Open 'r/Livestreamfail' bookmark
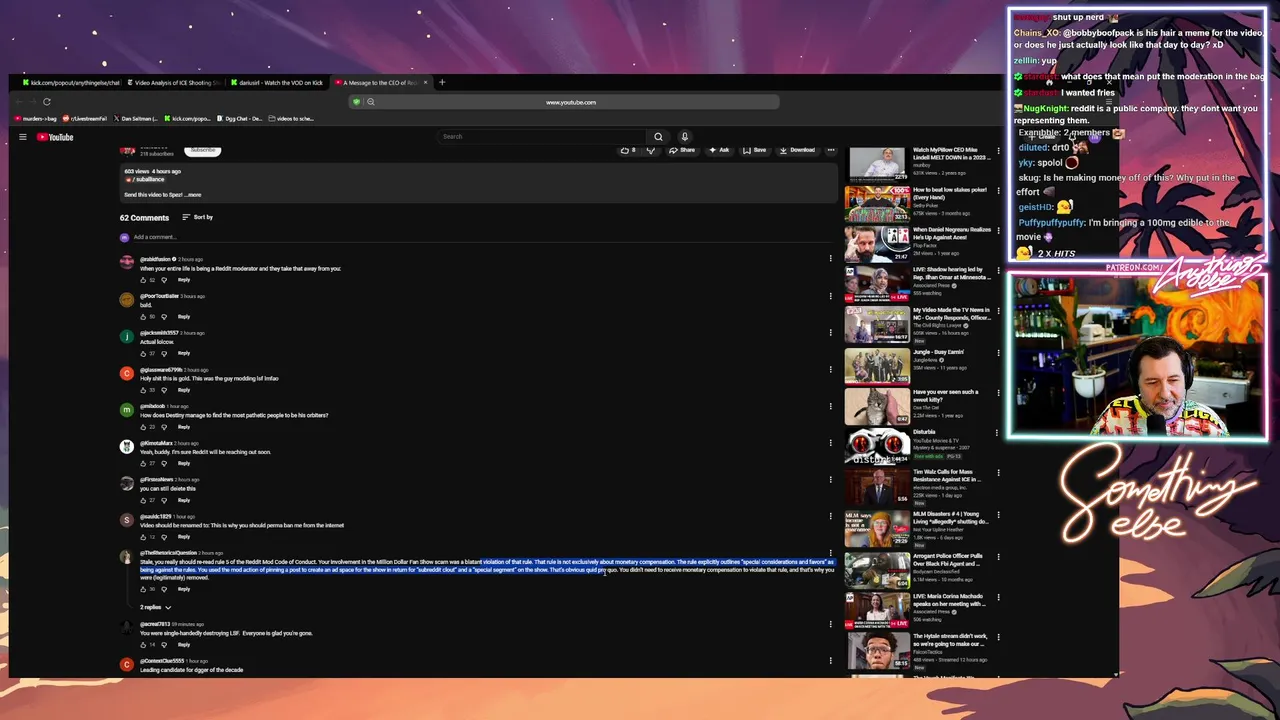The height and width of the screenshot is (720, 1280). click(84, 119)
